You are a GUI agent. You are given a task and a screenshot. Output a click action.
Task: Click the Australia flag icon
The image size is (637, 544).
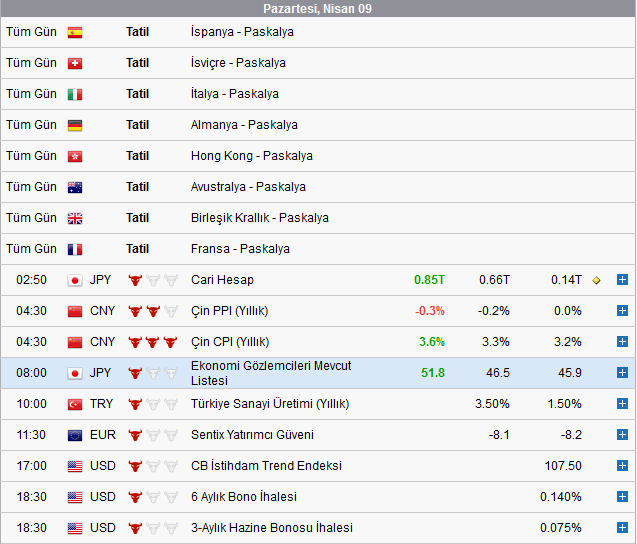pos(75,187)
